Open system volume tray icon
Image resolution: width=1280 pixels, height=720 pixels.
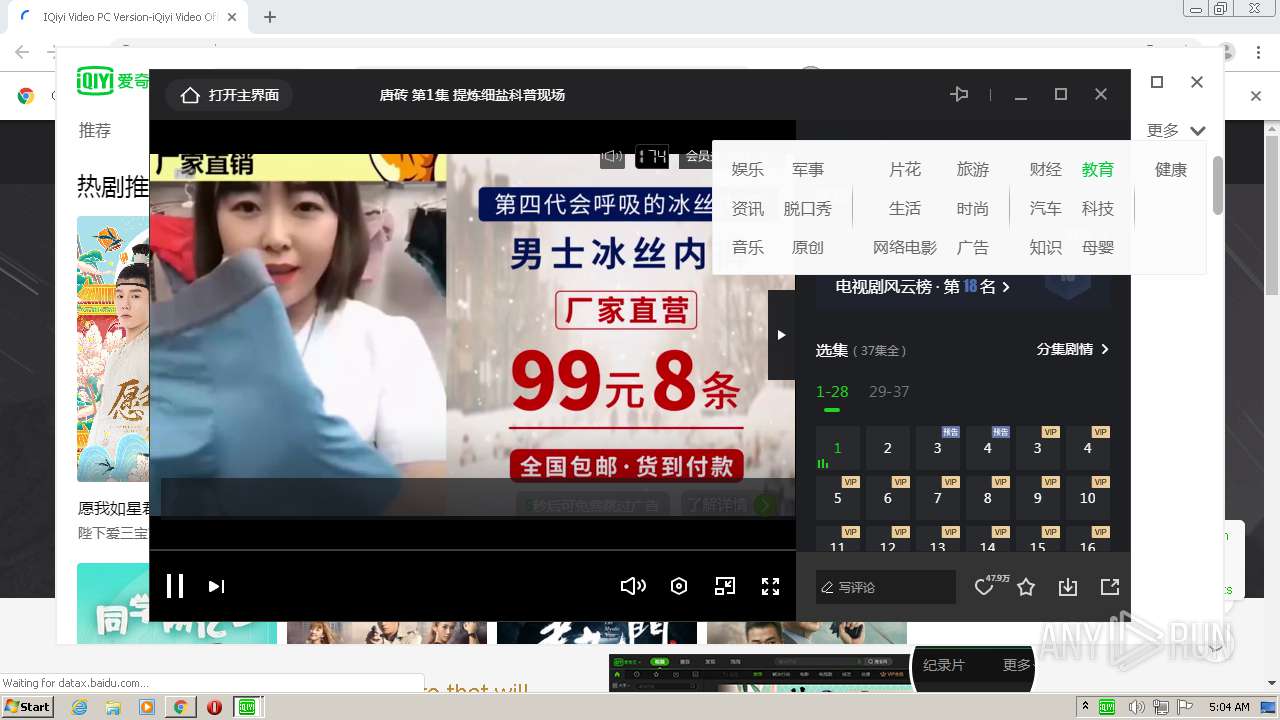(1137, 707)
